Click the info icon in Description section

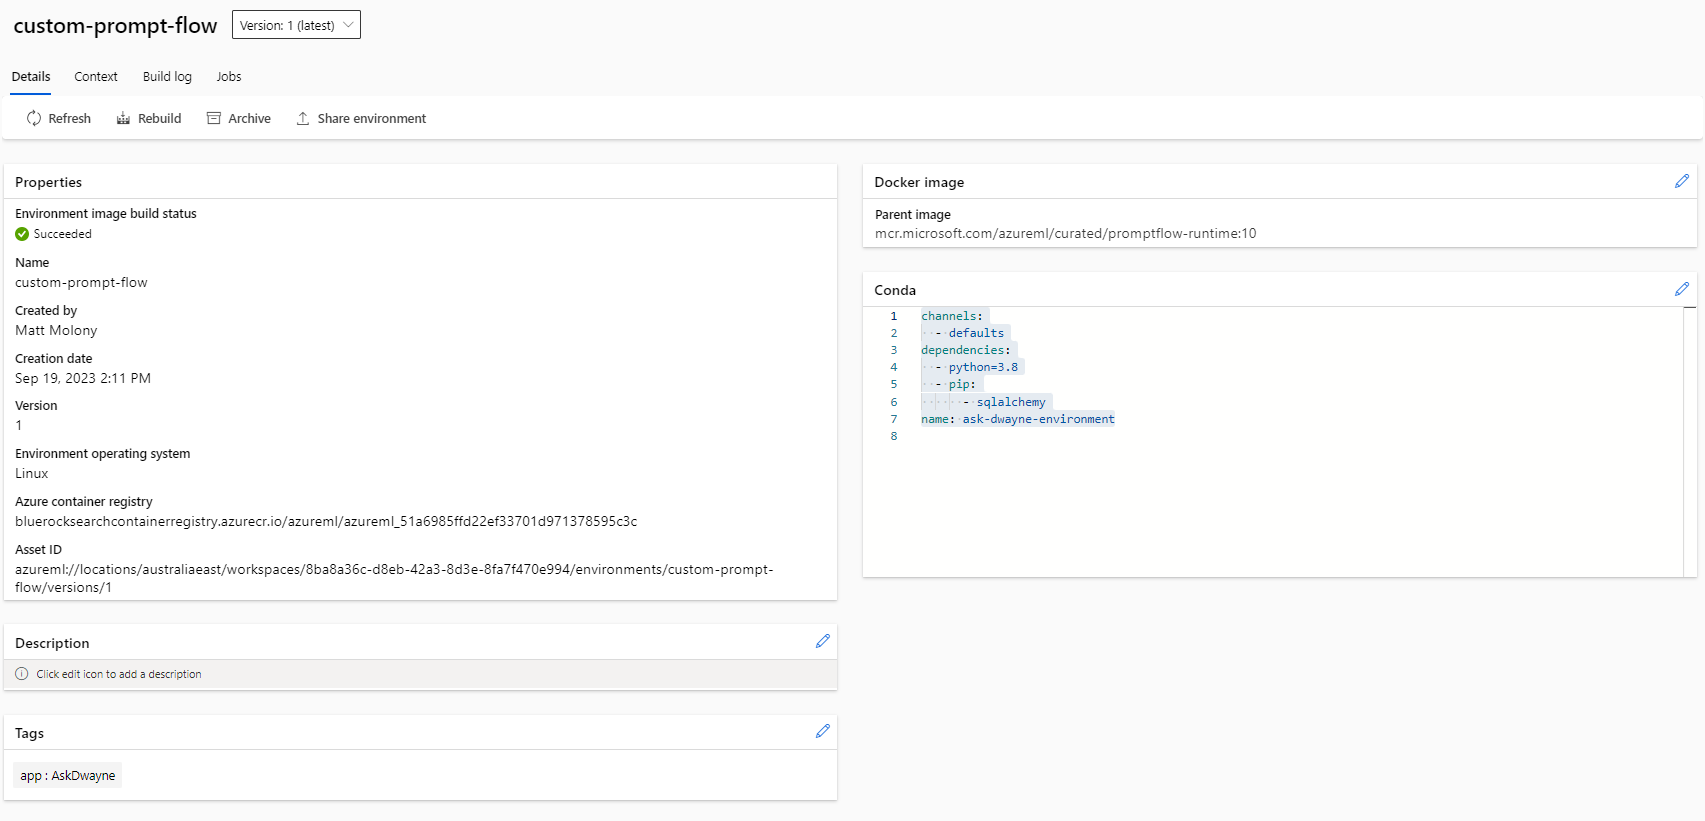coord(22,674)
